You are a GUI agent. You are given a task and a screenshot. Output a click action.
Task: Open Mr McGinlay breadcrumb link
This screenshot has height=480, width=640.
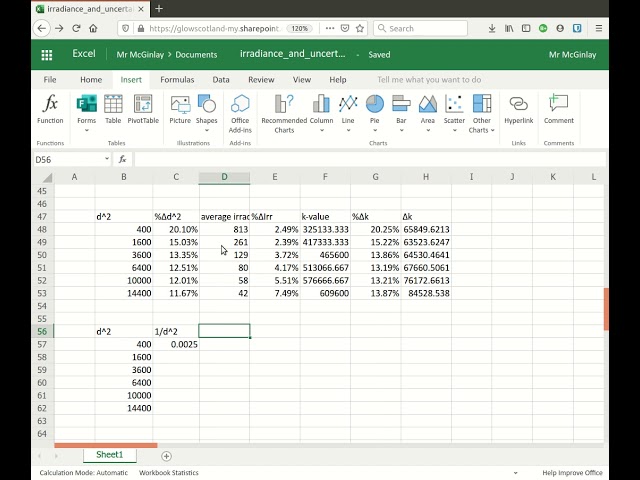pos(140,55)
